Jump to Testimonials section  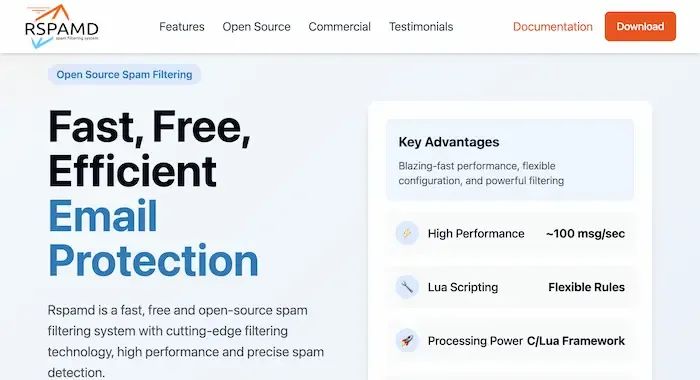click(x=421, y=27)
